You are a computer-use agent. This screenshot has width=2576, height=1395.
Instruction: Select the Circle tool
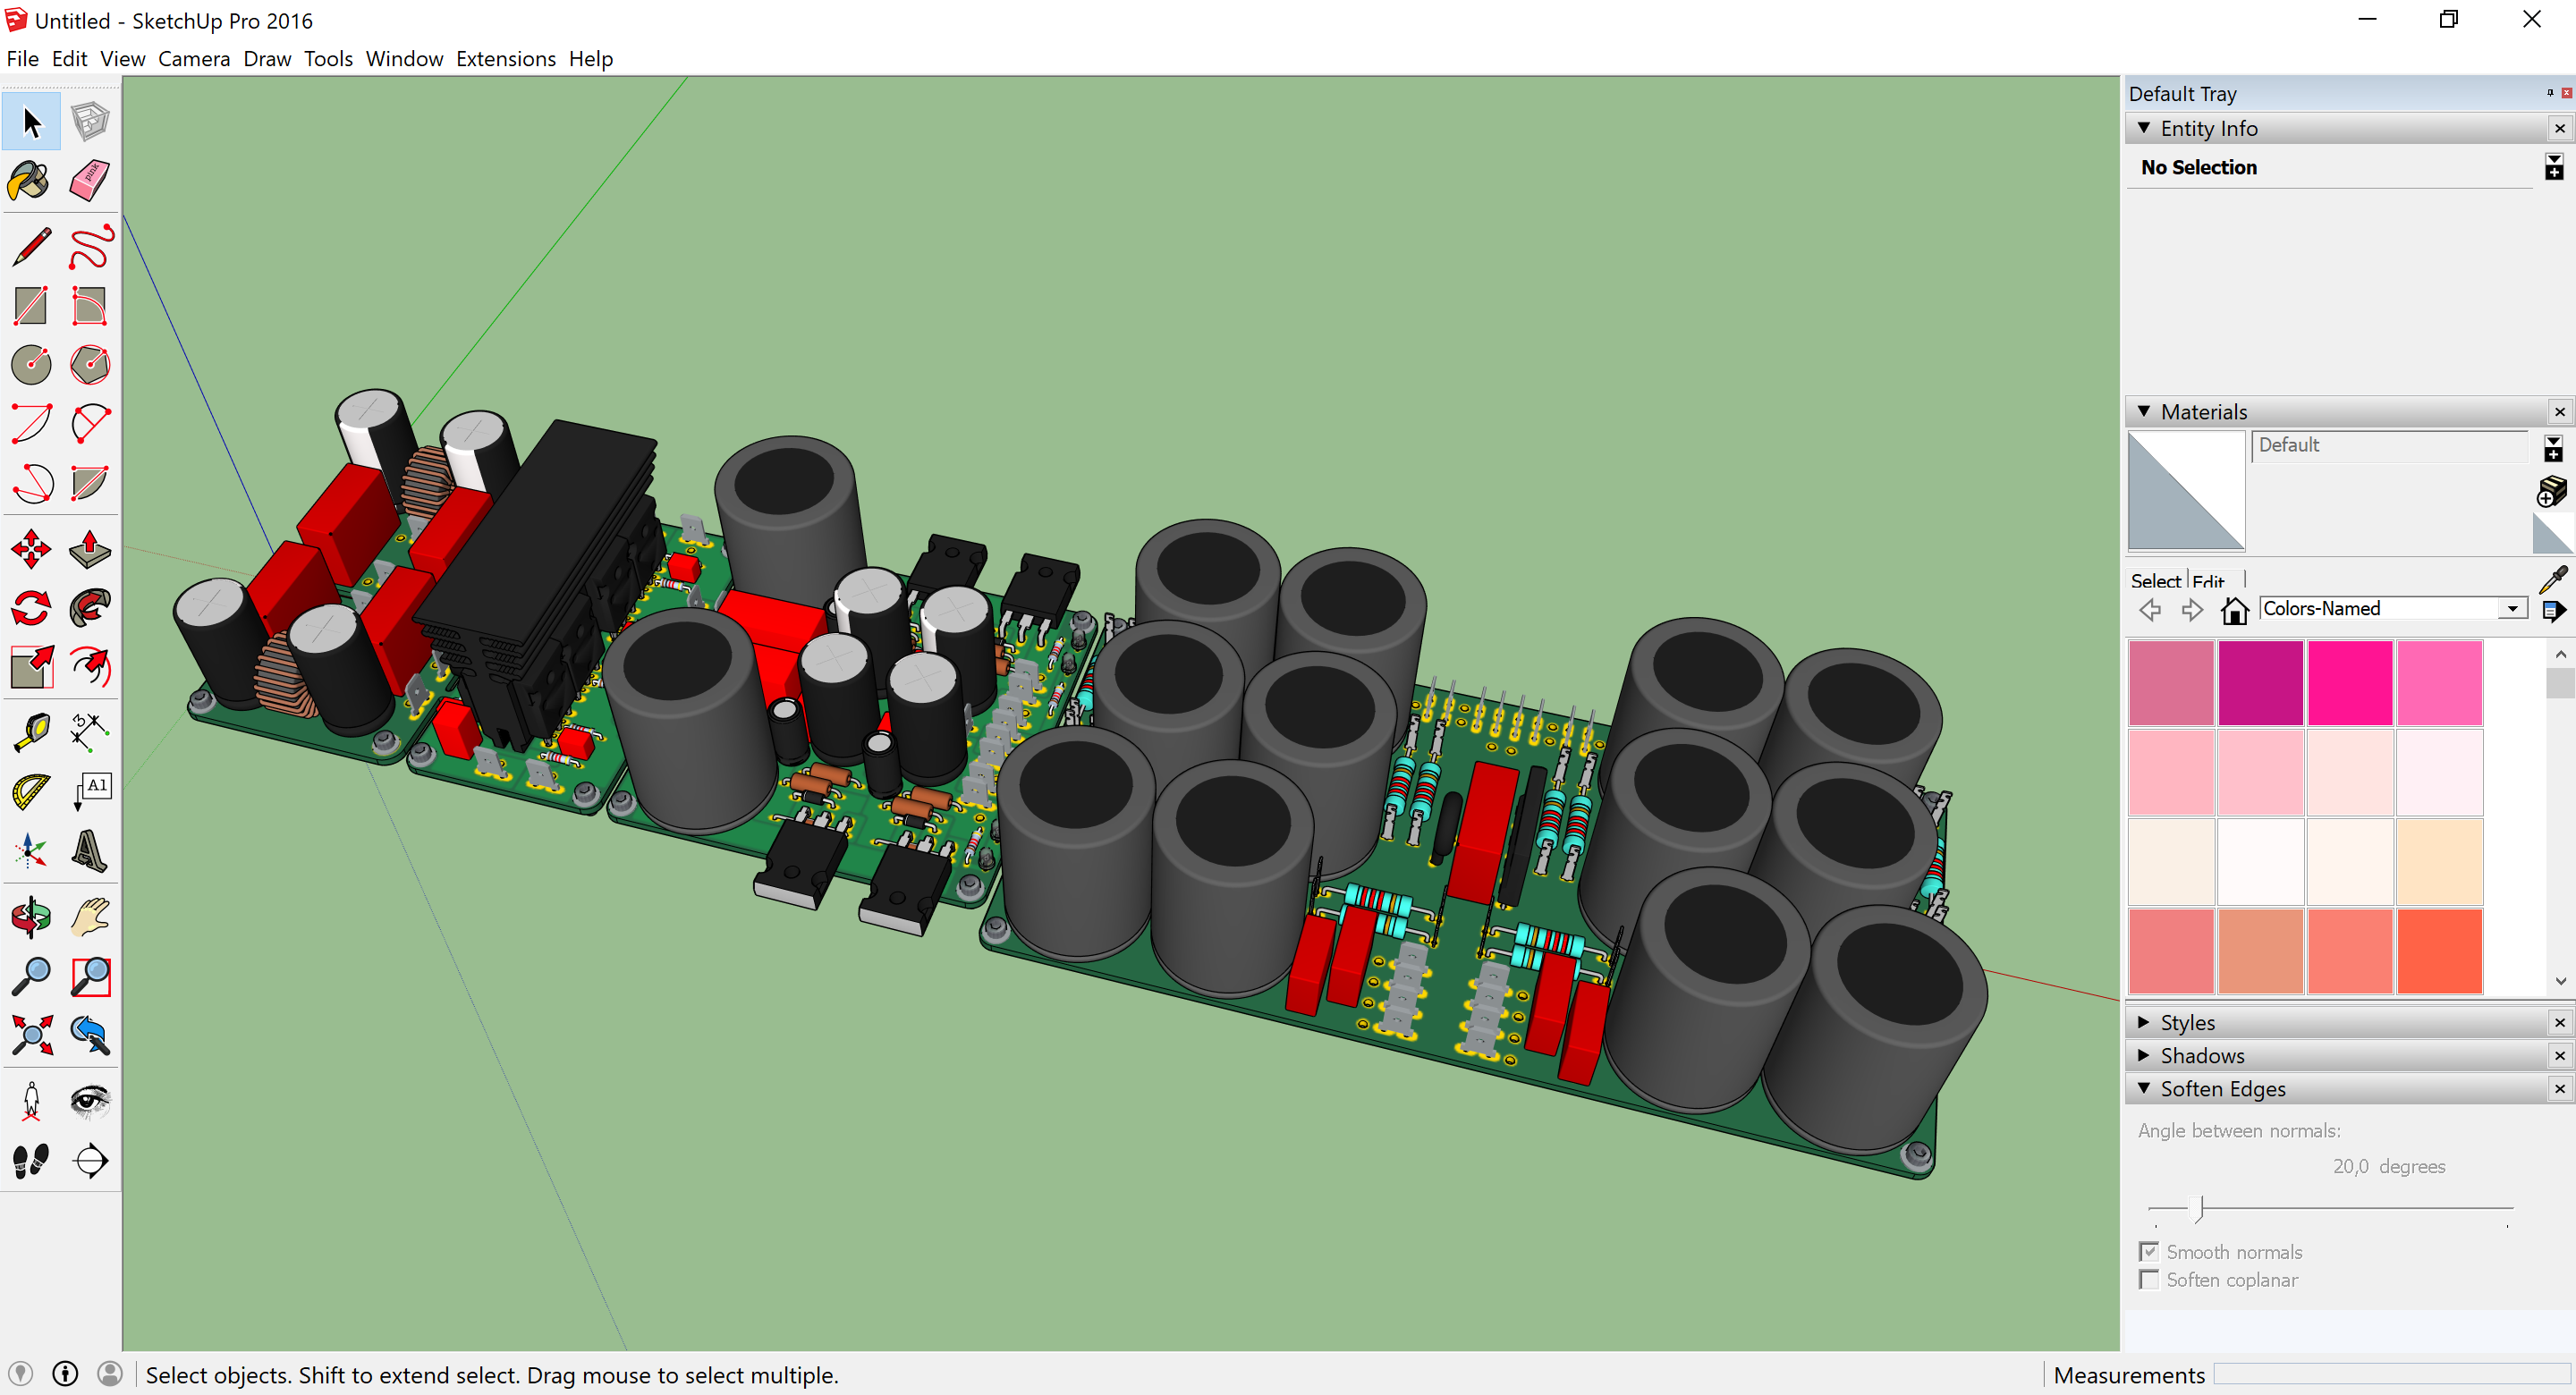point(31,365)
